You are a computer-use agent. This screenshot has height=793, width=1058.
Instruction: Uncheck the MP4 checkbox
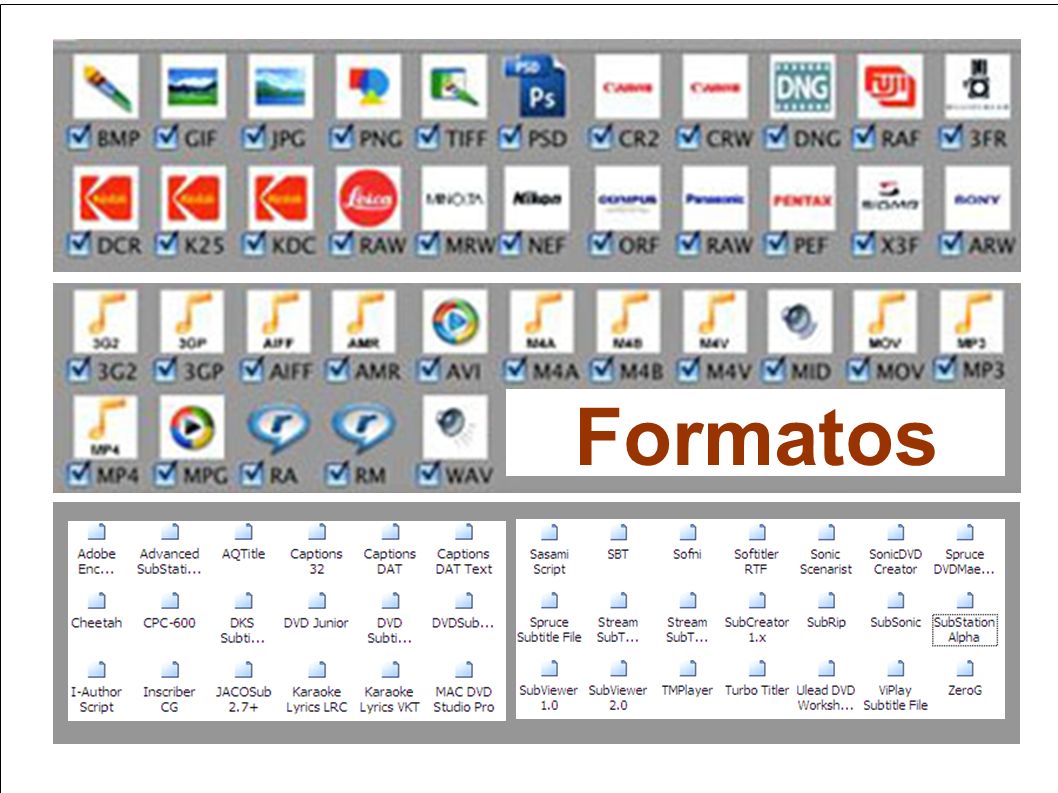tap(80, 474)
